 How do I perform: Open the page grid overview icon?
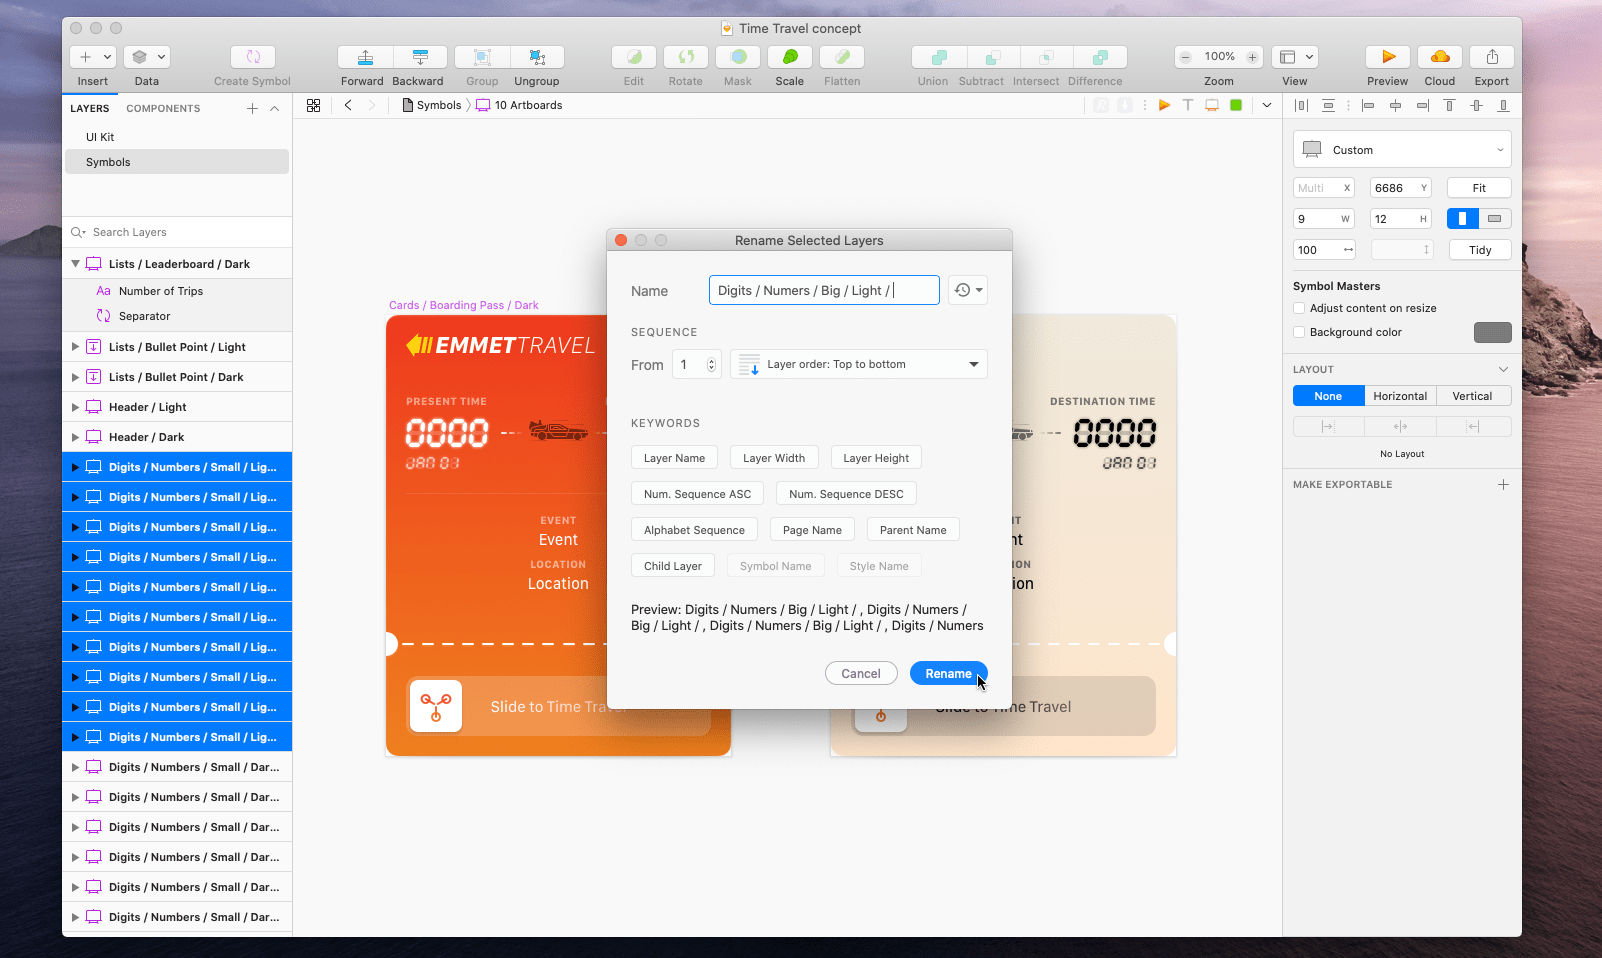[314, 104]
